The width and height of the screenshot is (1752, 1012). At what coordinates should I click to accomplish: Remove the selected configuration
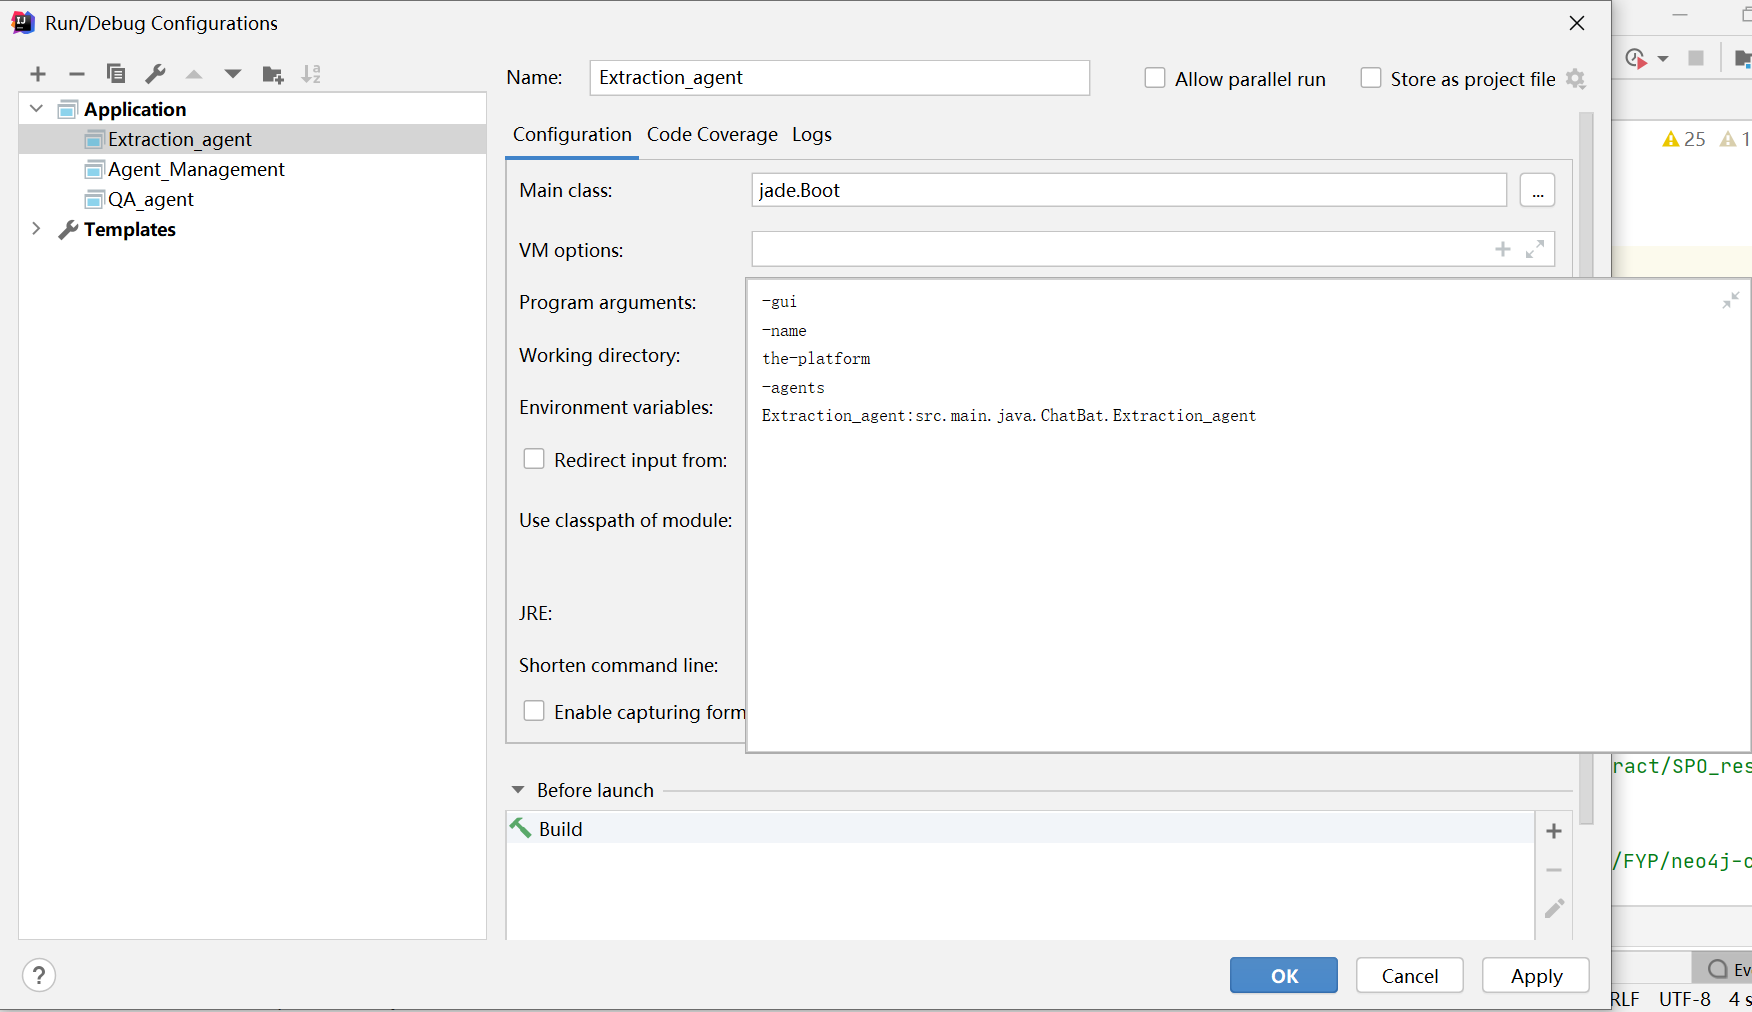pyautogui.click(x=77, y=74)
